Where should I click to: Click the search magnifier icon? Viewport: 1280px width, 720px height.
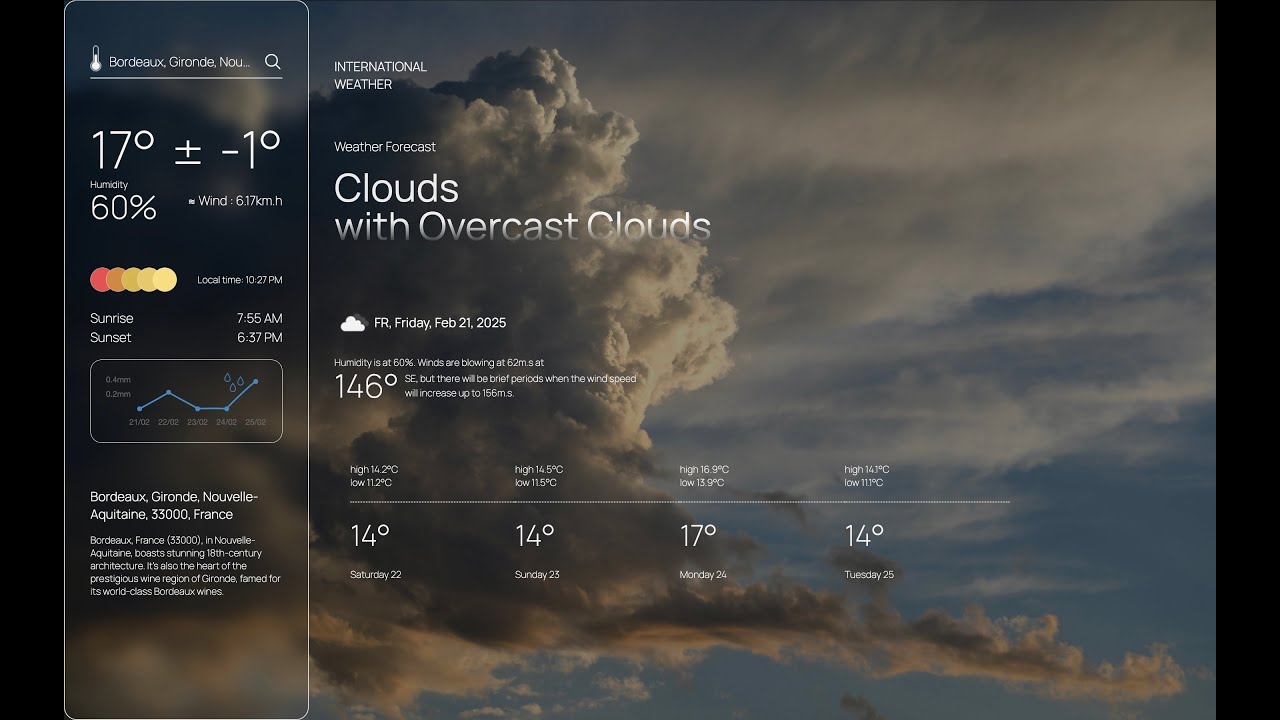coord(272,61)
